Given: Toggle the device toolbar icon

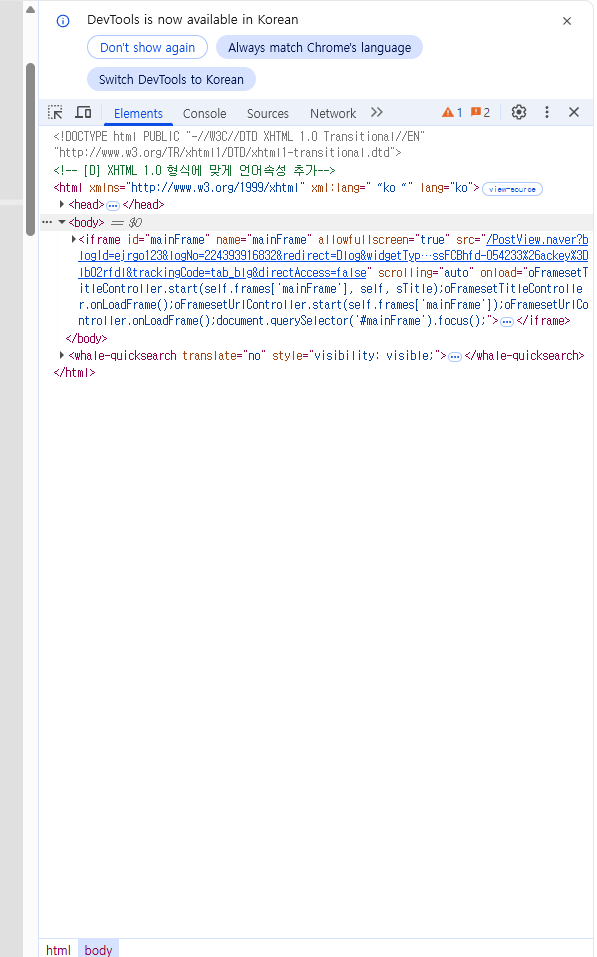Looking at the screenshot, I should (83, 112).
